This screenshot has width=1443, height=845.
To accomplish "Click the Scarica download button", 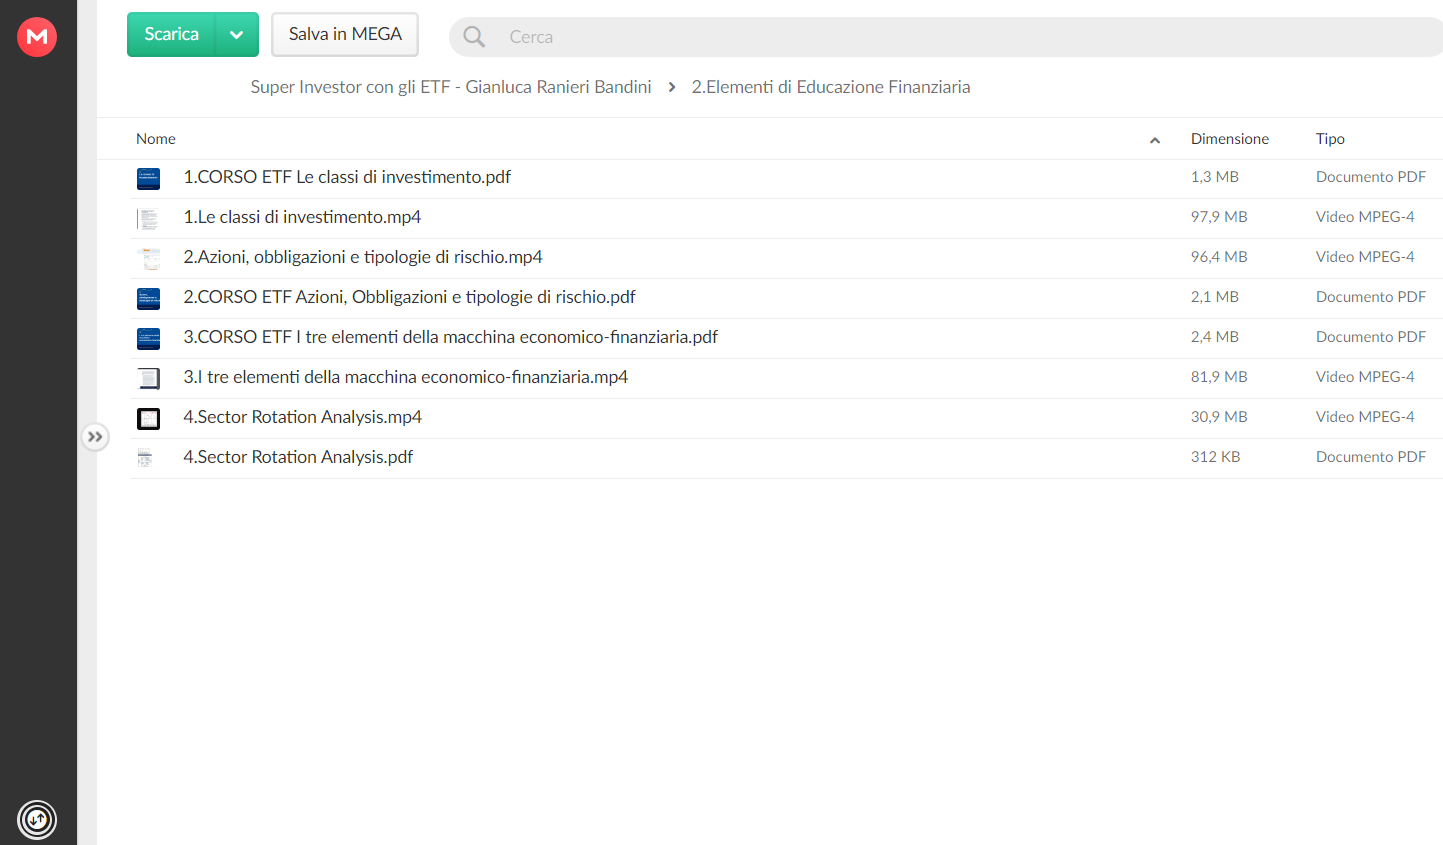I will point(172,35).
